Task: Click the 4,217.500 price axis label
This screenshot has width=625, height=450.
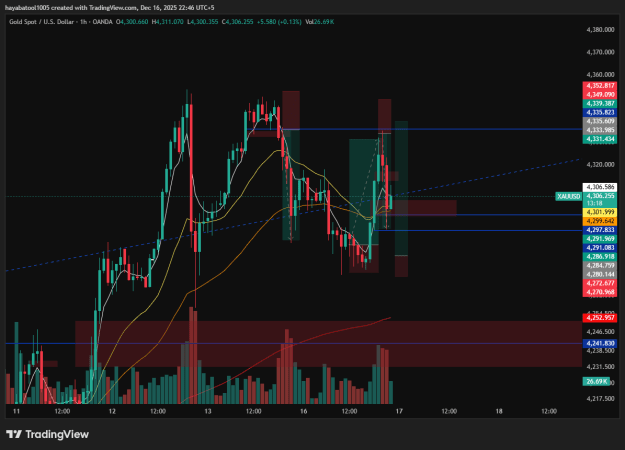Action: [600, 399]
